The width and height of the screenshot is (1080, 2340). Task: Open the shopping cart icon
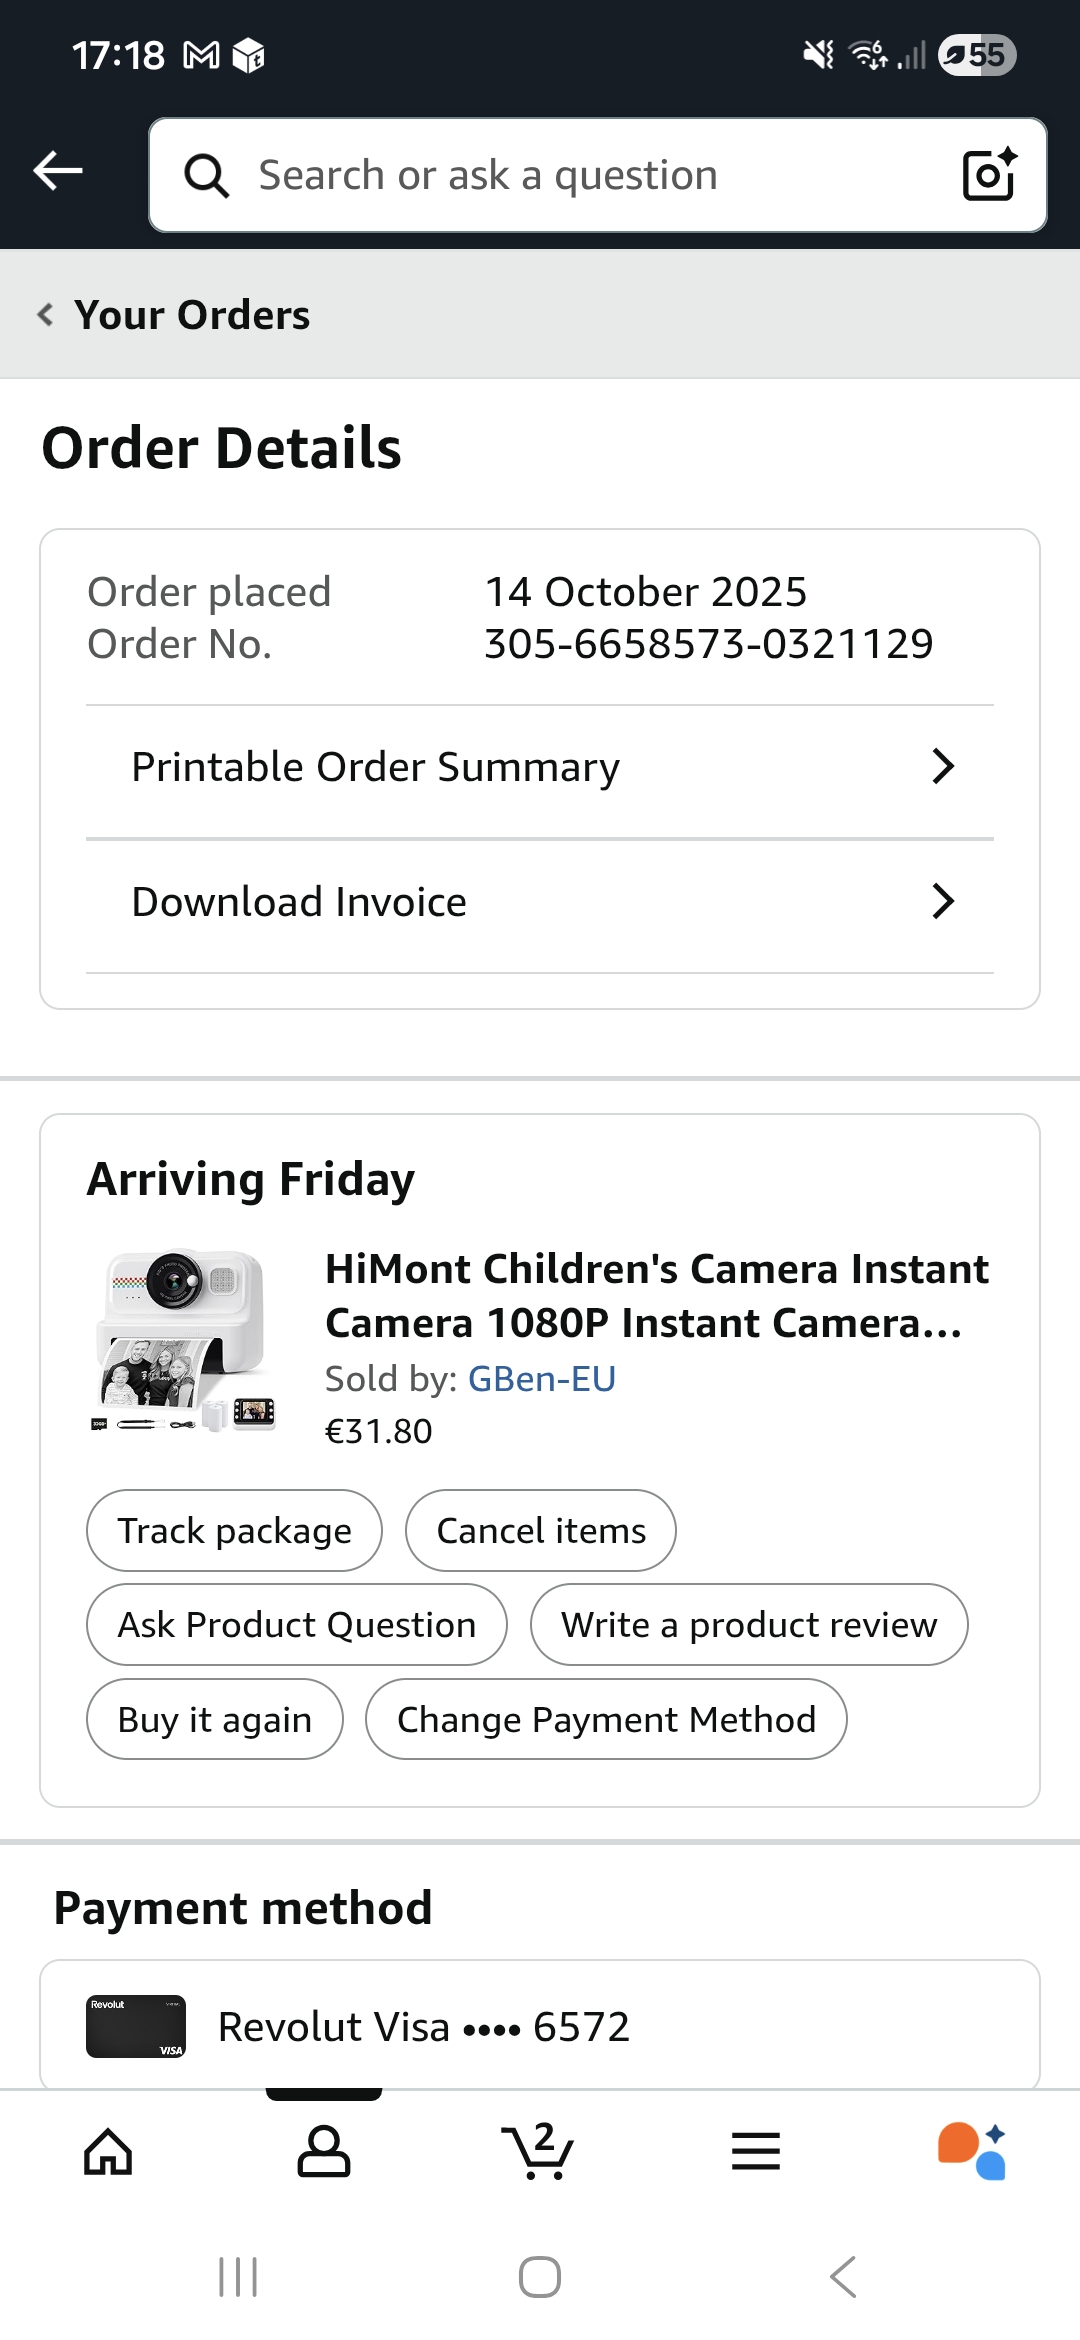pos(539,2152)
